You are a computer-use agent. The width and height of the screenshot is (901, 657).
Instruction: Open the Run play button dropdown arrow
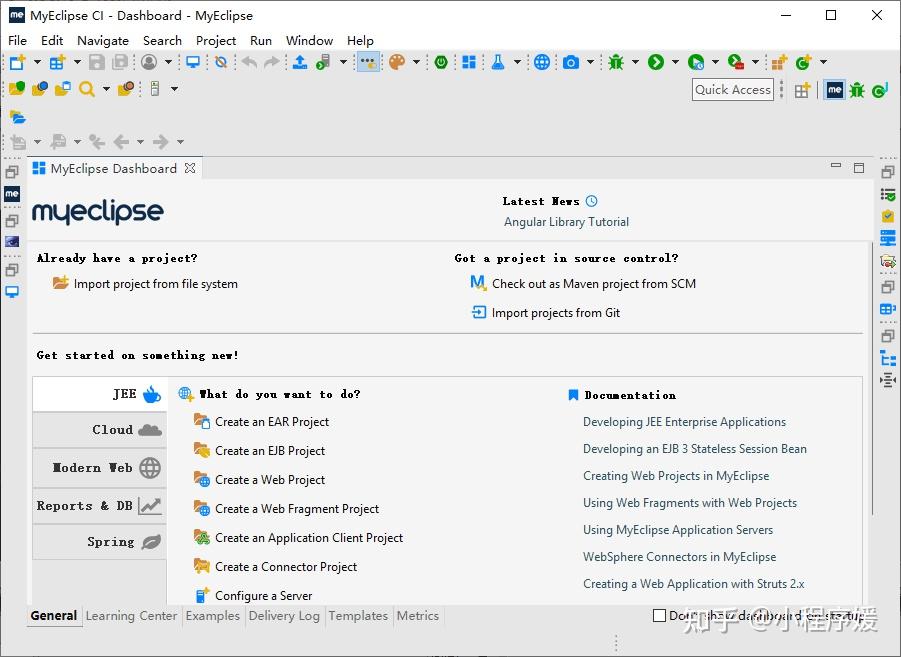(675, 62)
